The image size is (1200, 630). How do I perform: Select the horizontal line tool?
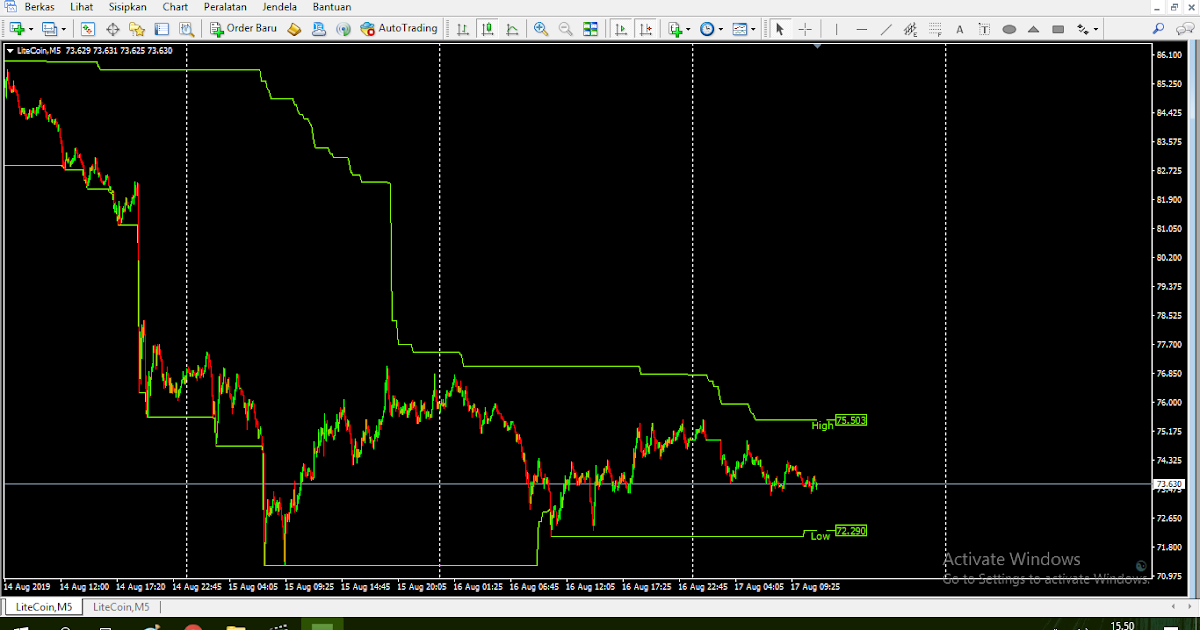(862, 28)
